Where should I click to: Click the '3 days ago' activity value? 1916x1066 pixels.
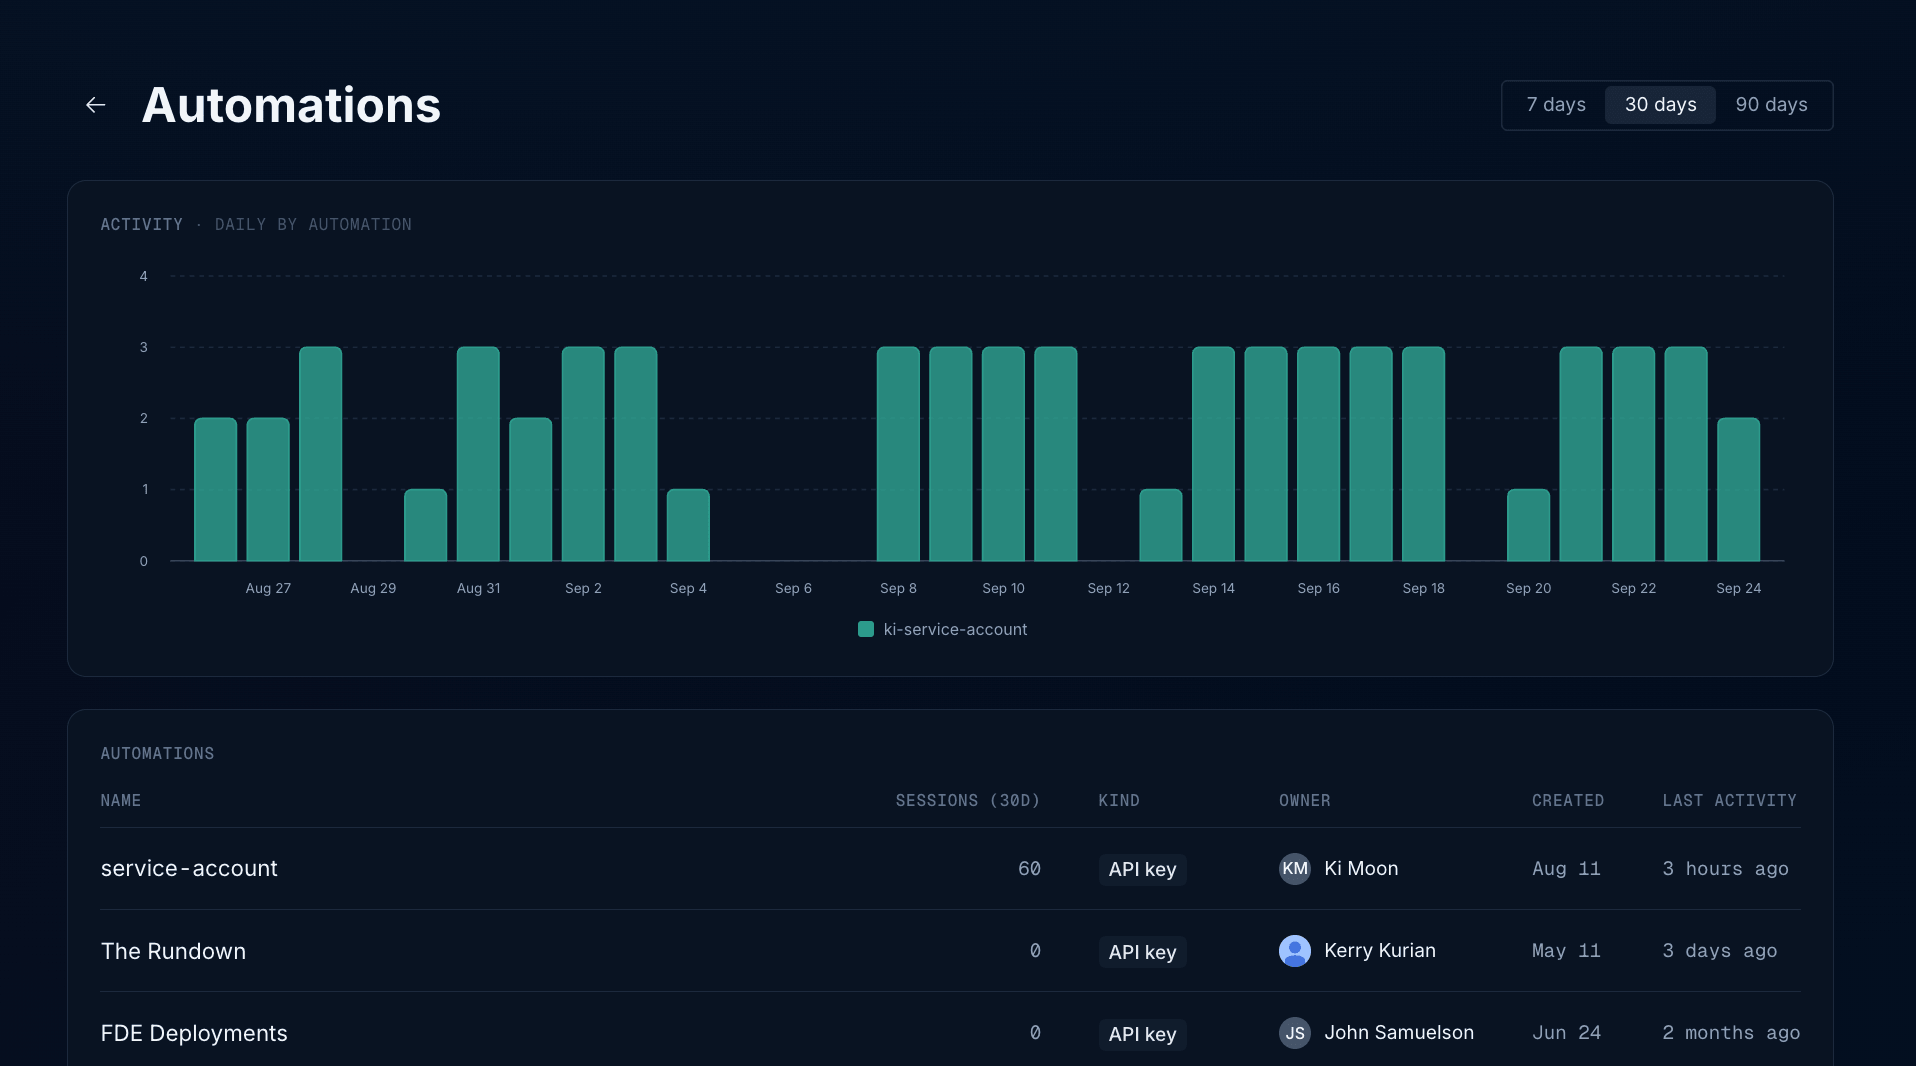point(1719,951)
